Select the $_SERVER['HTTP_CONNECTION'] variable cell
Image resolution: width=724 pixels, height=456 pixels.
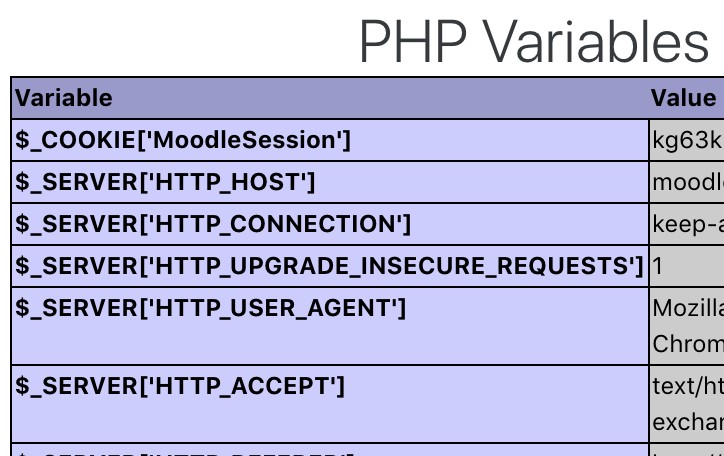point(212,224)
